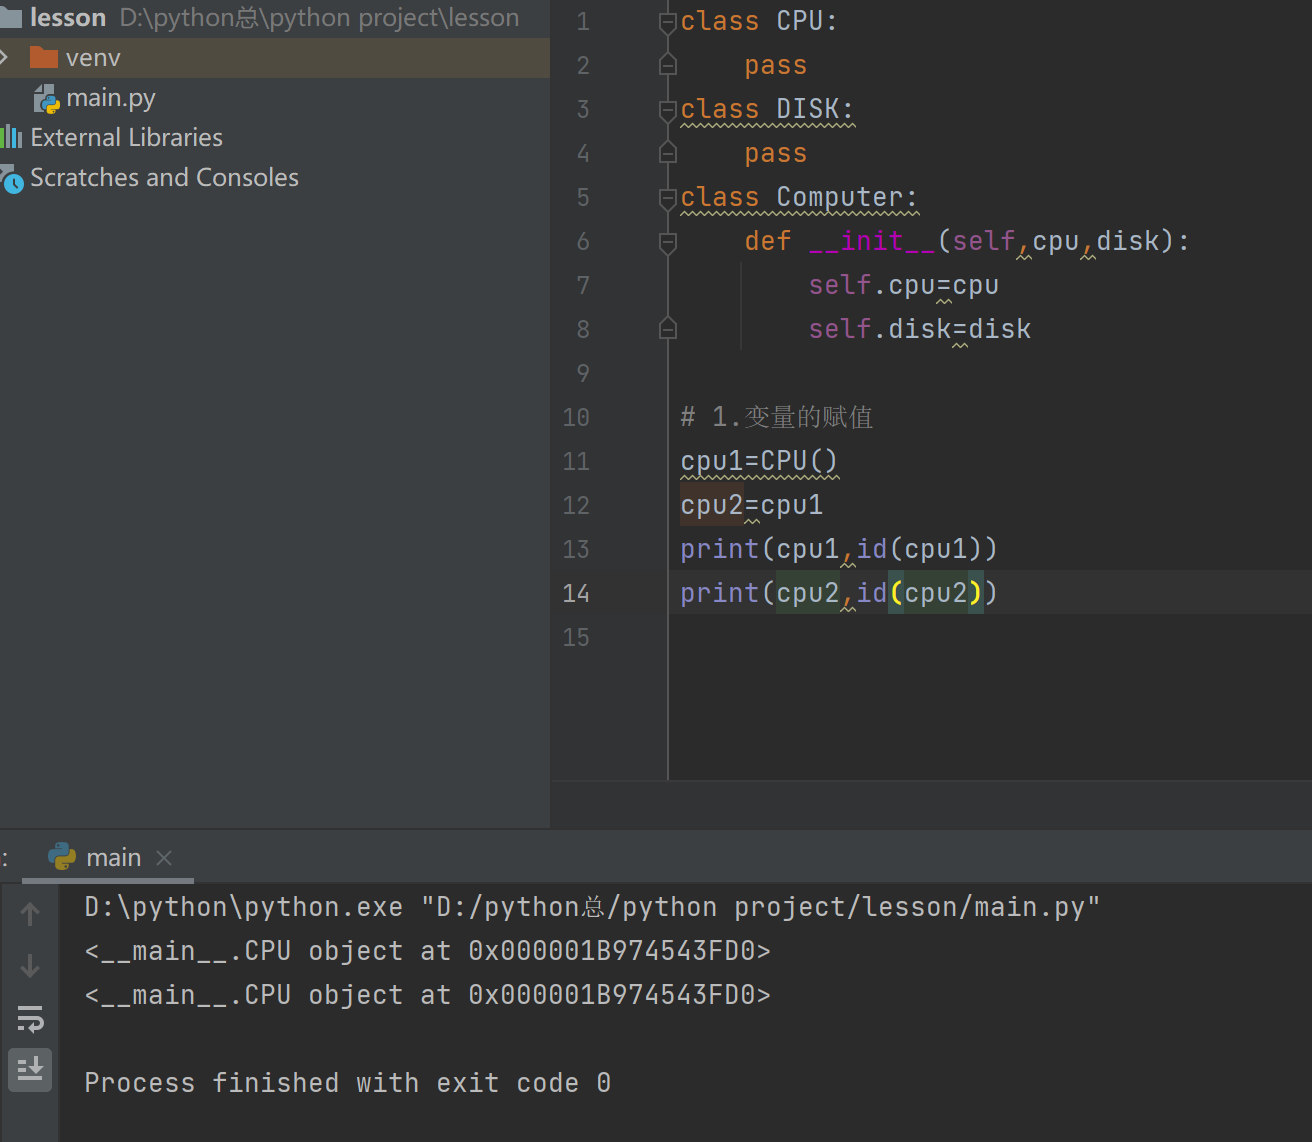Click first CPU object output line
Viewport: 1312px width, 1142px height.
click(427, 951)
